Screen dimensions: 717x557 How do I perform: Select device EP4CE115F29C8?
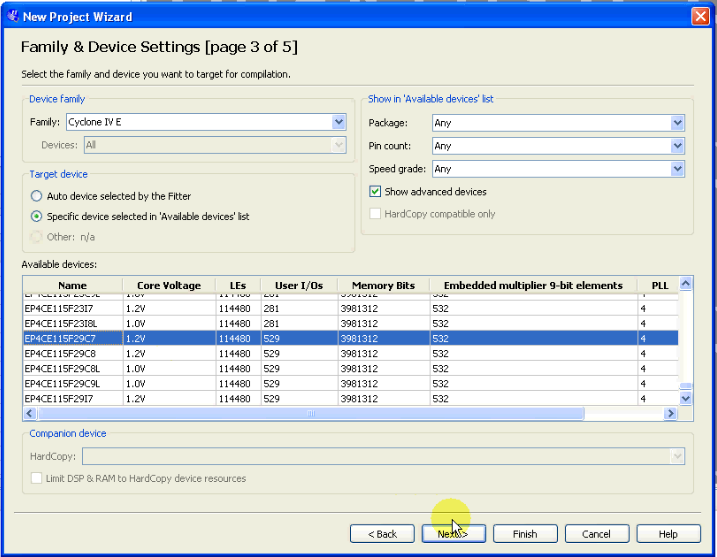(x=350, y=353)
